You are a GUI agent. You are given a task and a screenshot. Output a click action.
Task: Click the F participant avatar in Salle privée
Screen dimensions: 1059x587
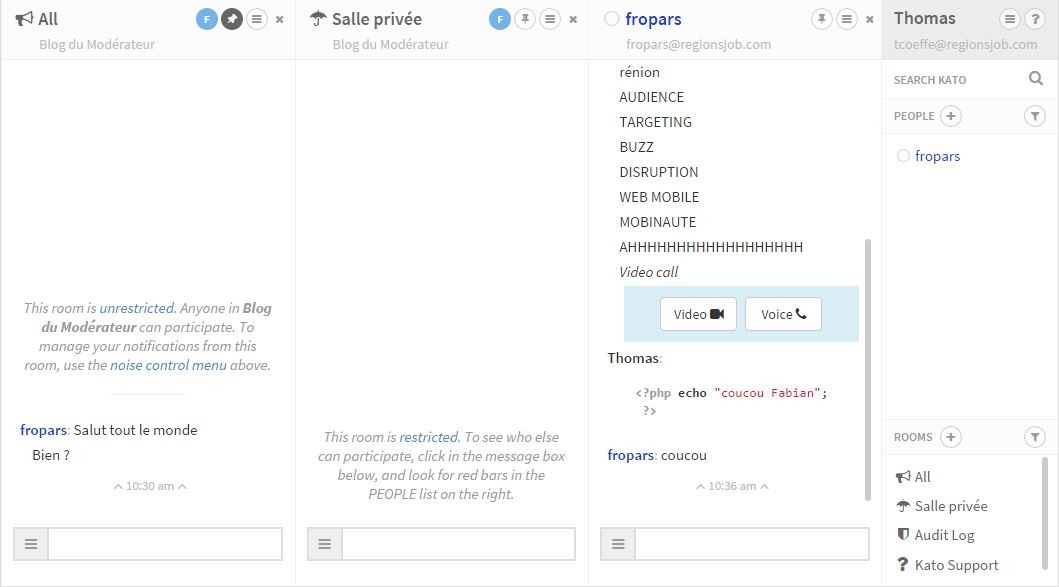[x=500, y=19]
